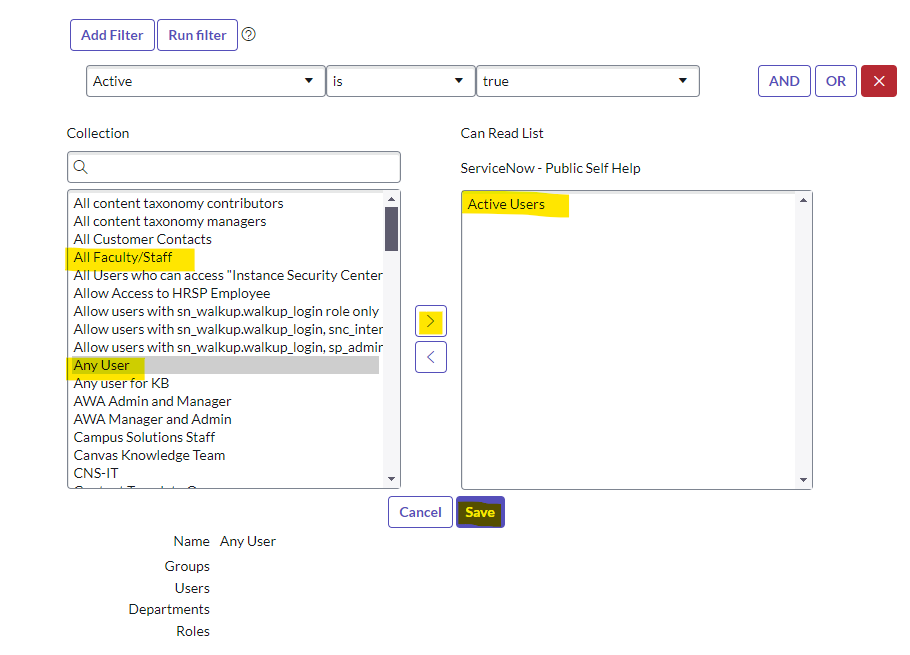Open the 'true' value dropdown
The width and height of the screenshot is (910, 655).
pos(587,81)
